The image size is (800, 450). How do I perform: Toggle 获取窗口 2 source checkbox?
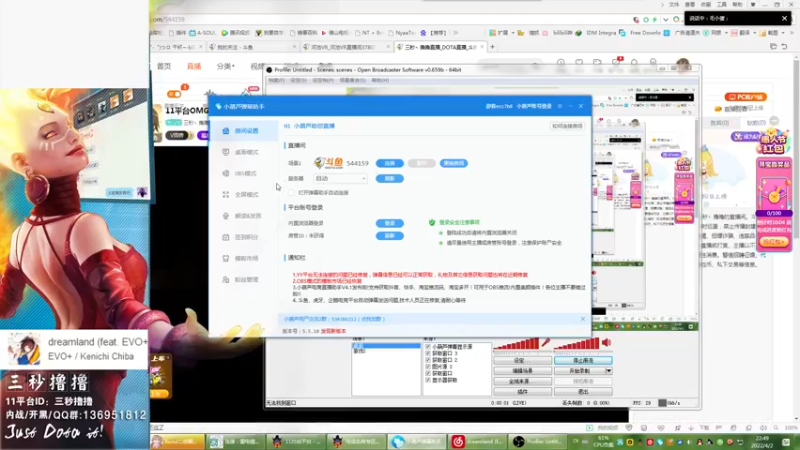(x=428, y=360)
